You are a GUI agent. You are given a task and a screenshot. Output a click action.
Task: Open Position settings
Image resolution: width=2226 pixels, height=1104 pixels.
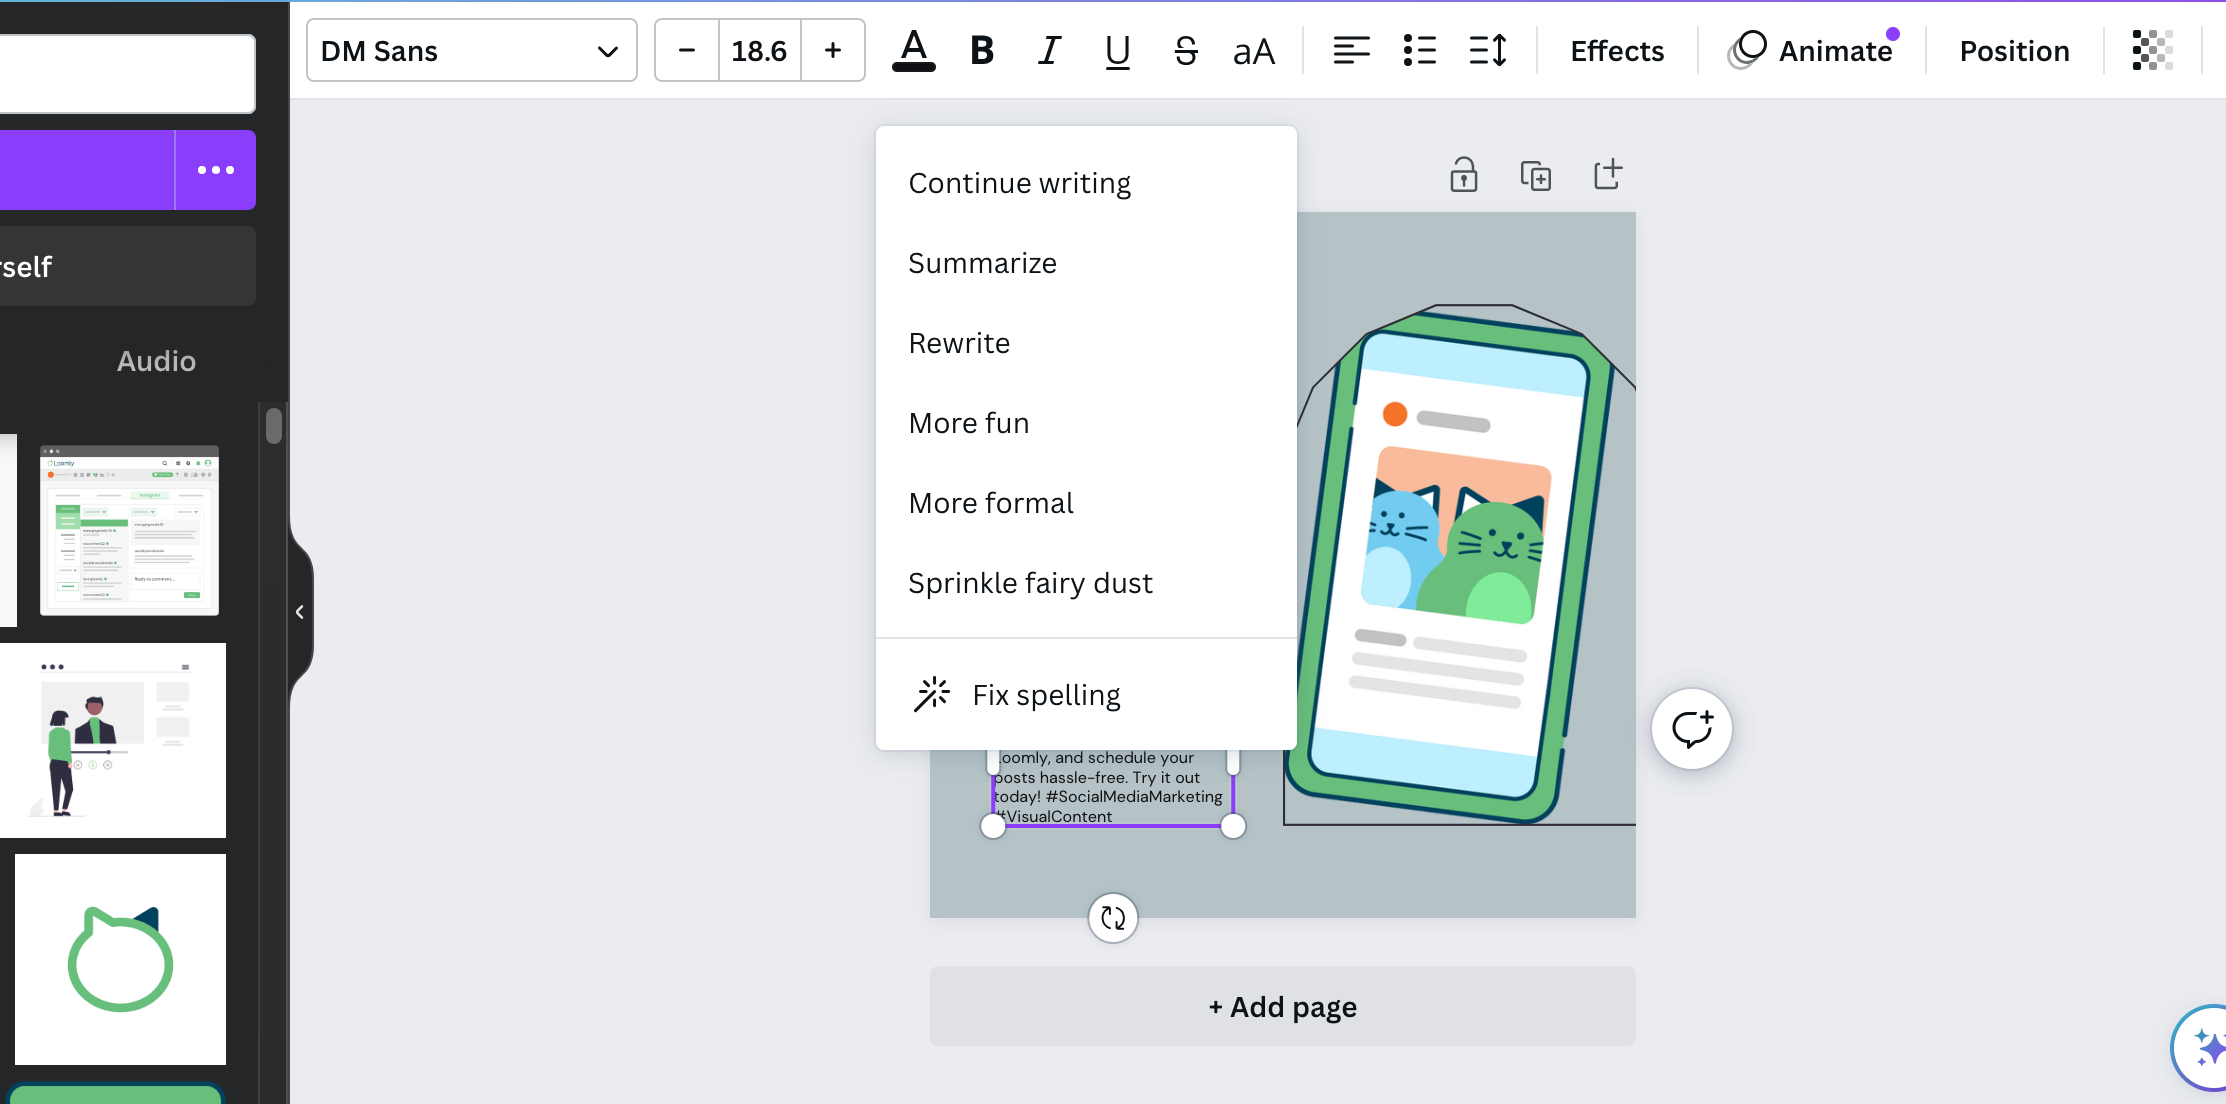tap(2013, 50)
